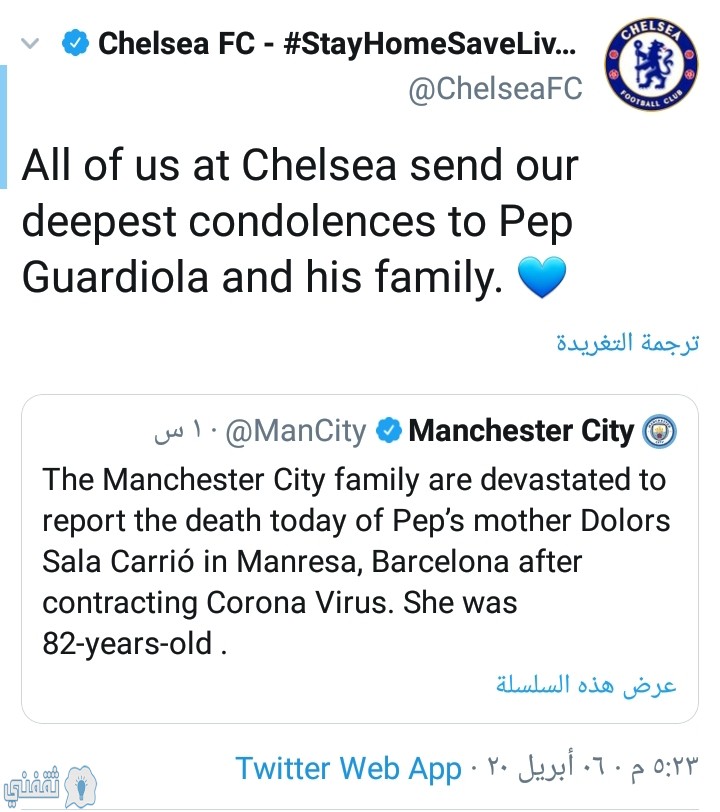Translate the tweet via ترجمة التغريدة
The image size is (720, 812).
click(x=628, y=342)
